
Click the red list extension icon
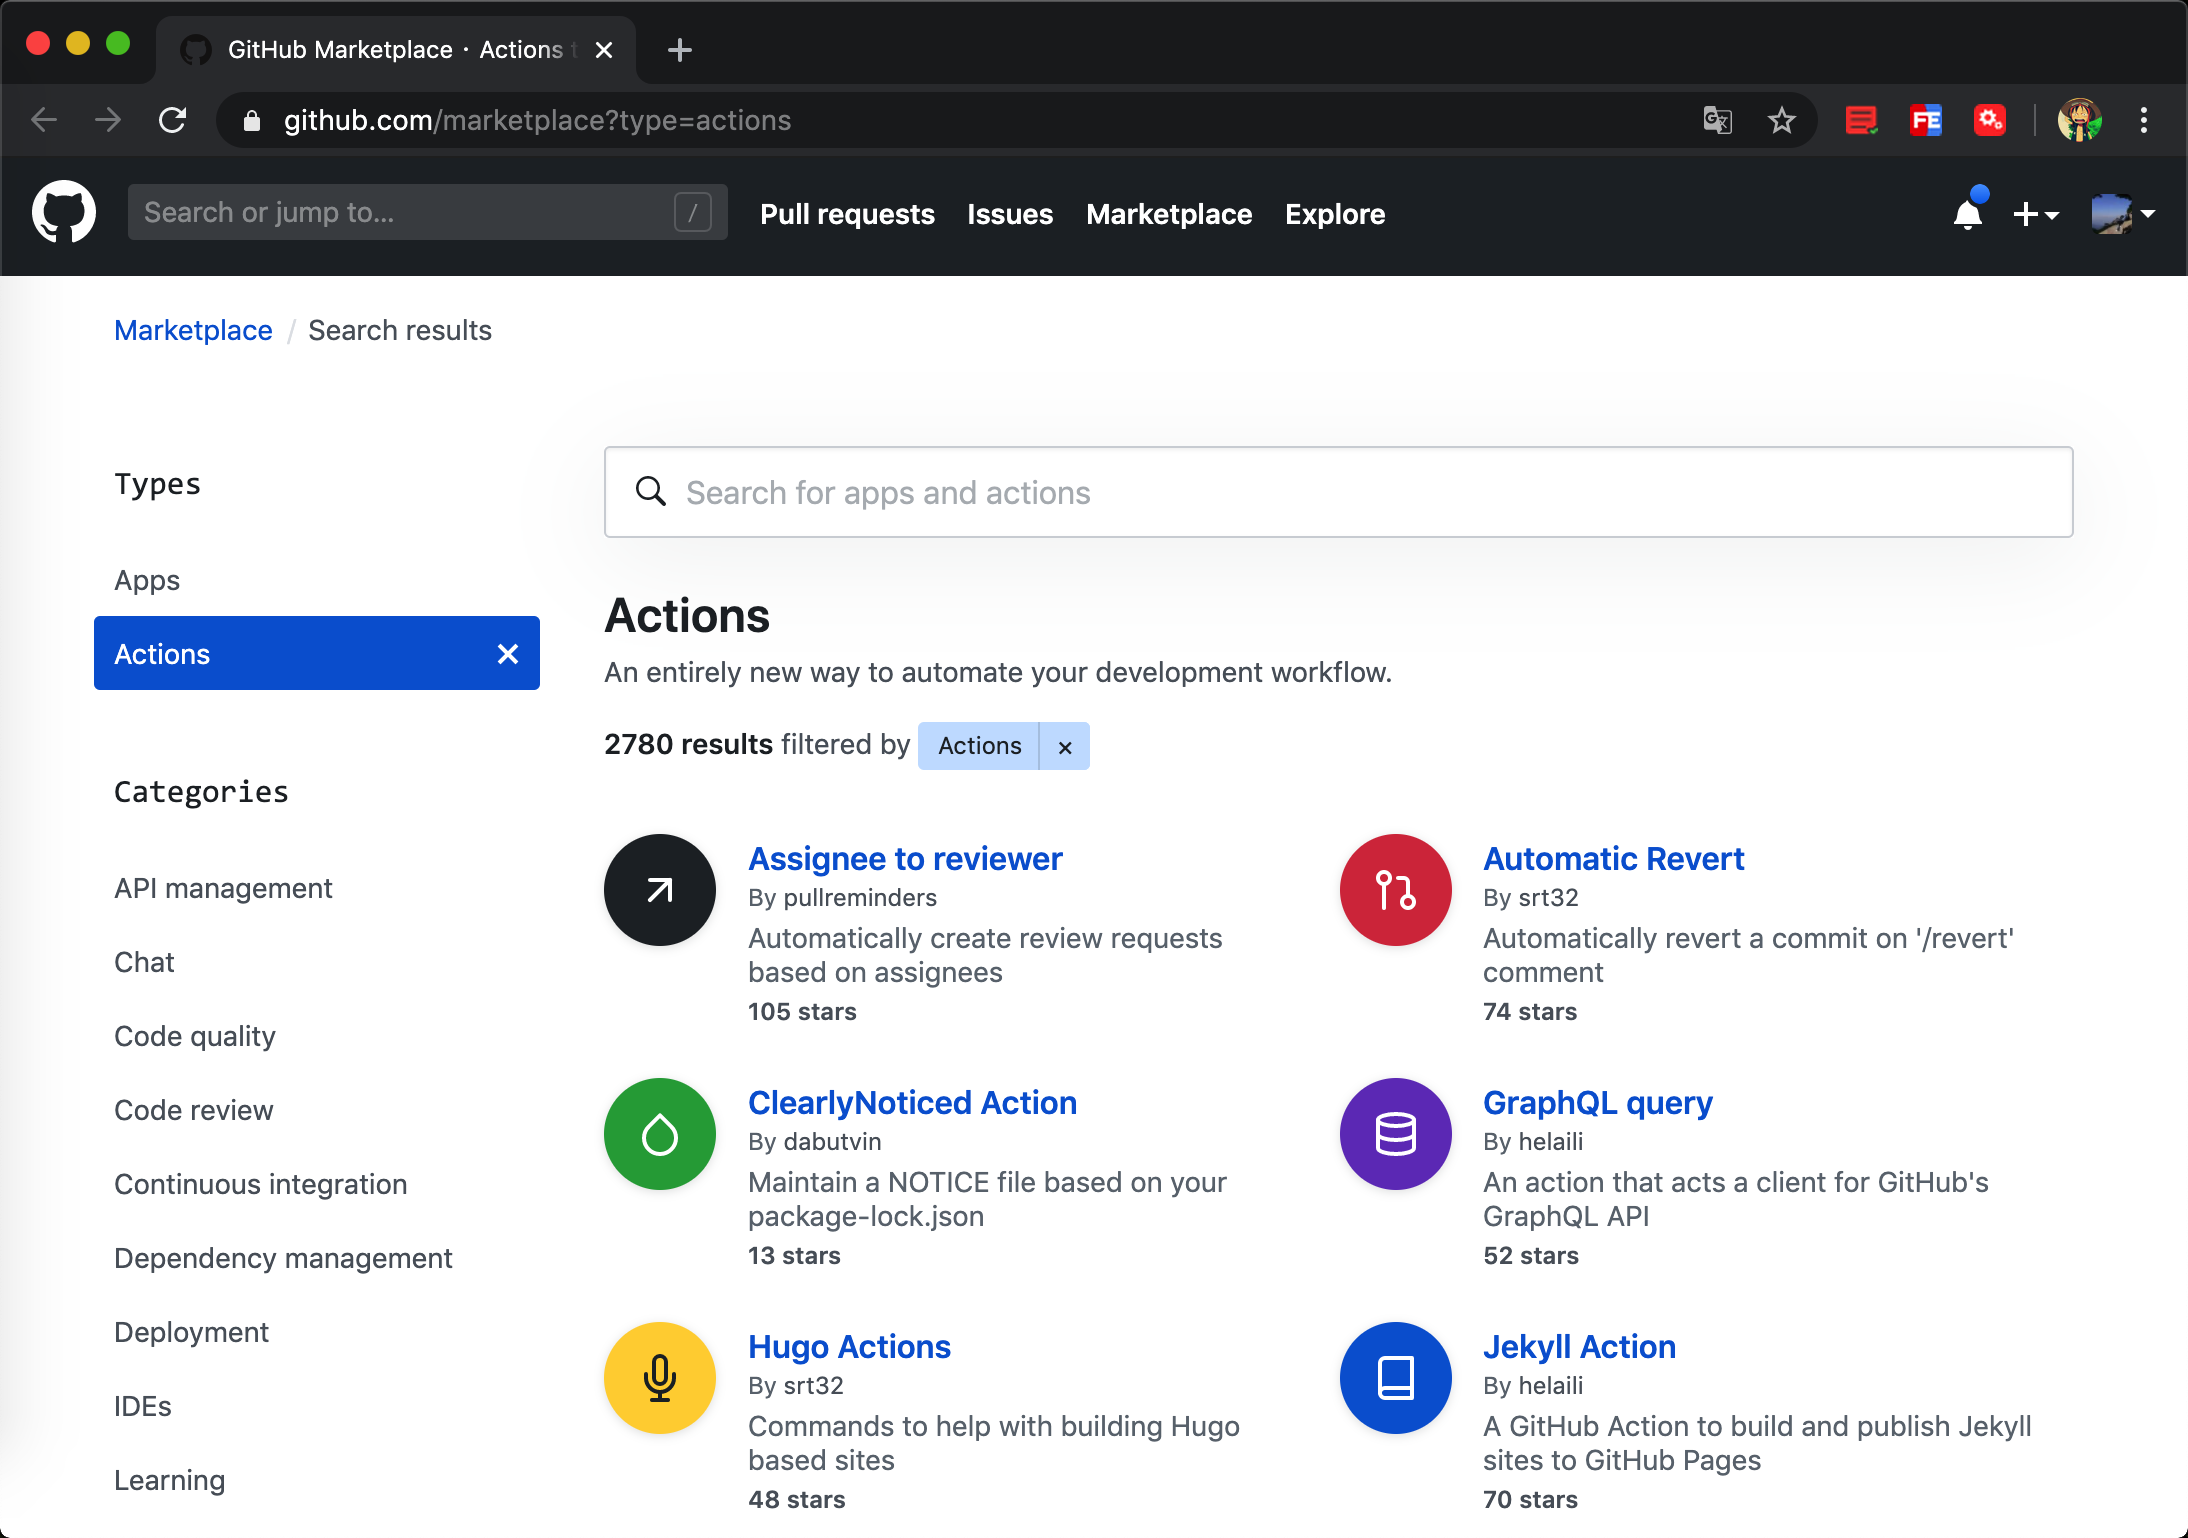pyautogui.click(x=1861, y=121)
